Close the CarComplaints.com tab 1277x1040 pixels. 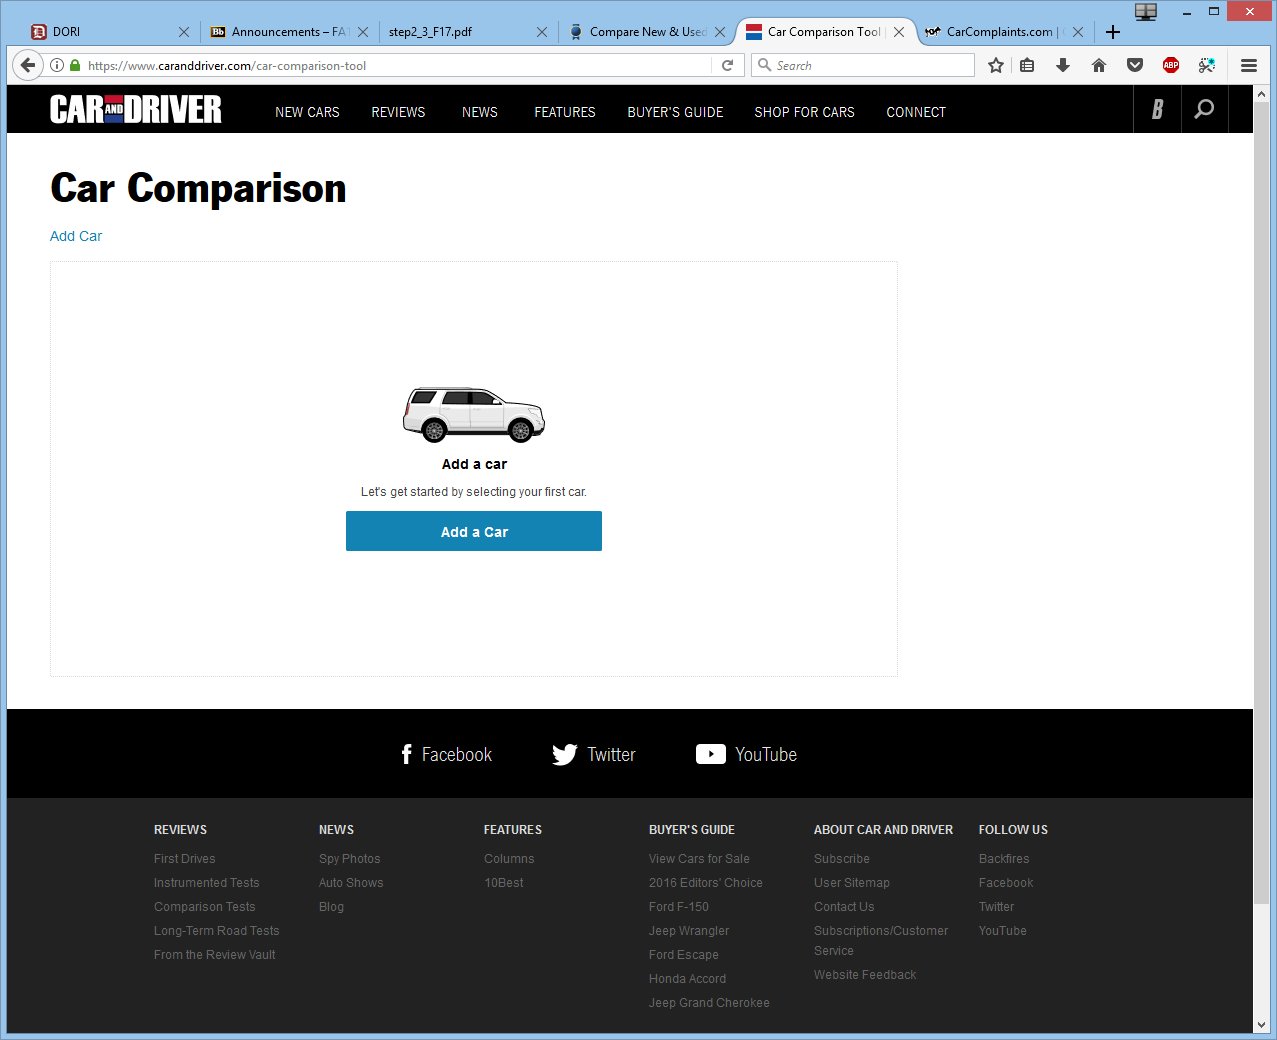click(x=1078, y=32)
